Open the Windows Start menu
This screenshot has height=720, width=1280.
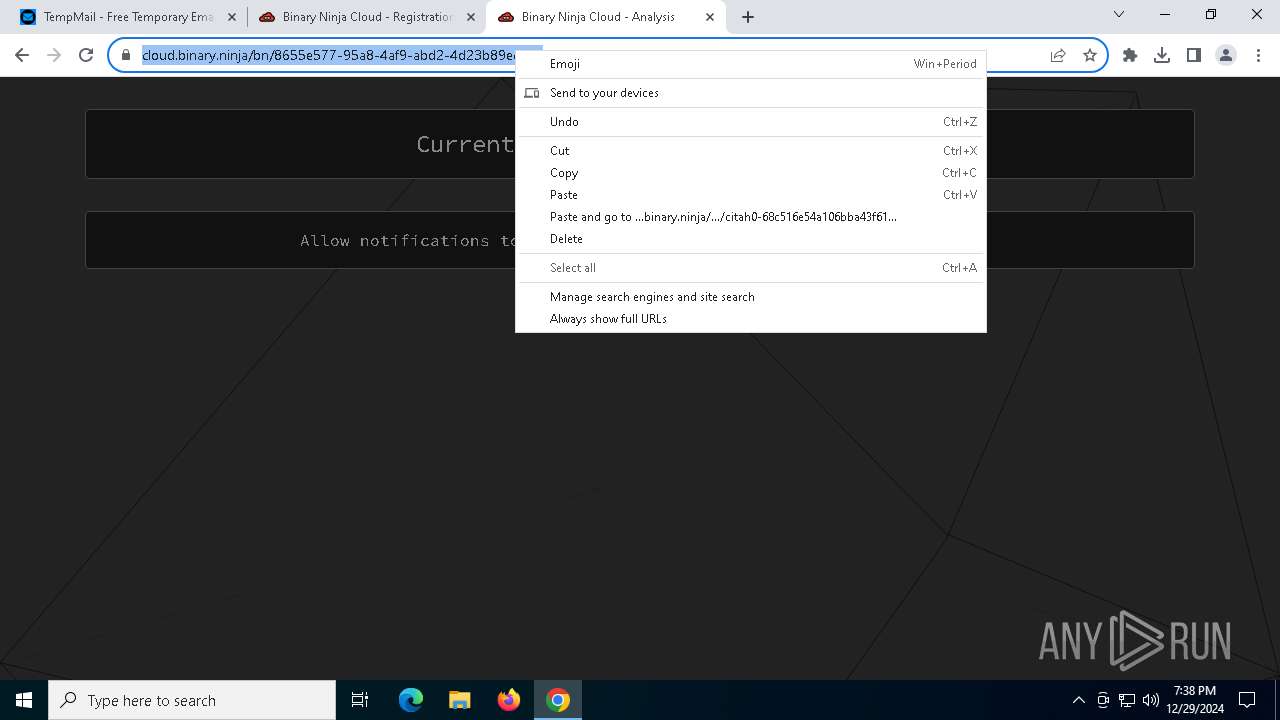coord(24,700)
